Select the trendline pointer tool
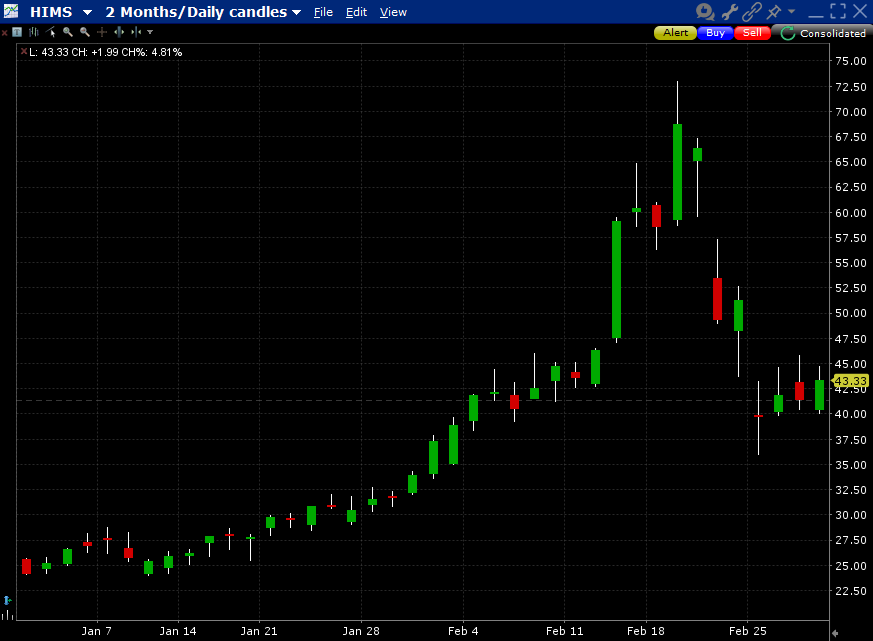The height and width of the screenshot is (641, 873). tap(51, 32)
